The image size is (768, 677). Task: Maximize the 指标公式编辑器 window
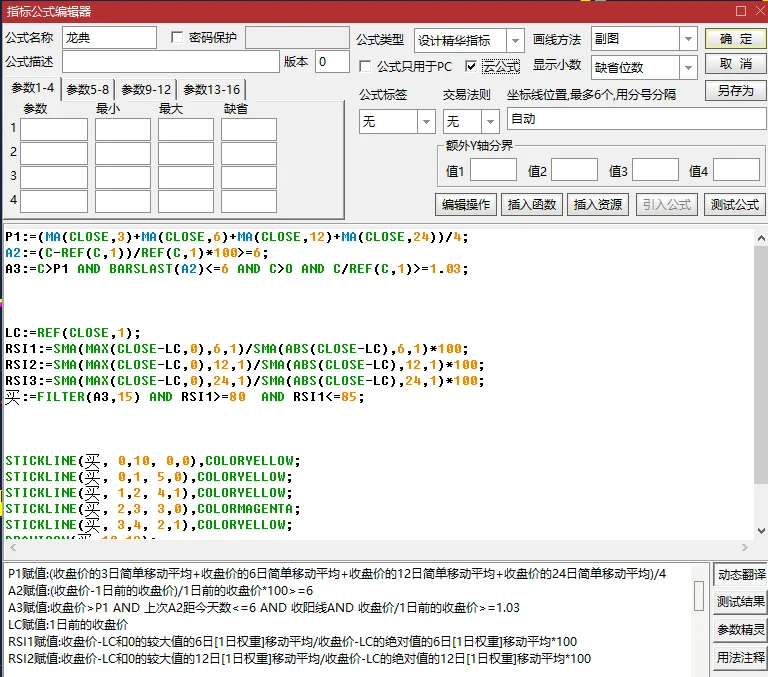point(741,10)
